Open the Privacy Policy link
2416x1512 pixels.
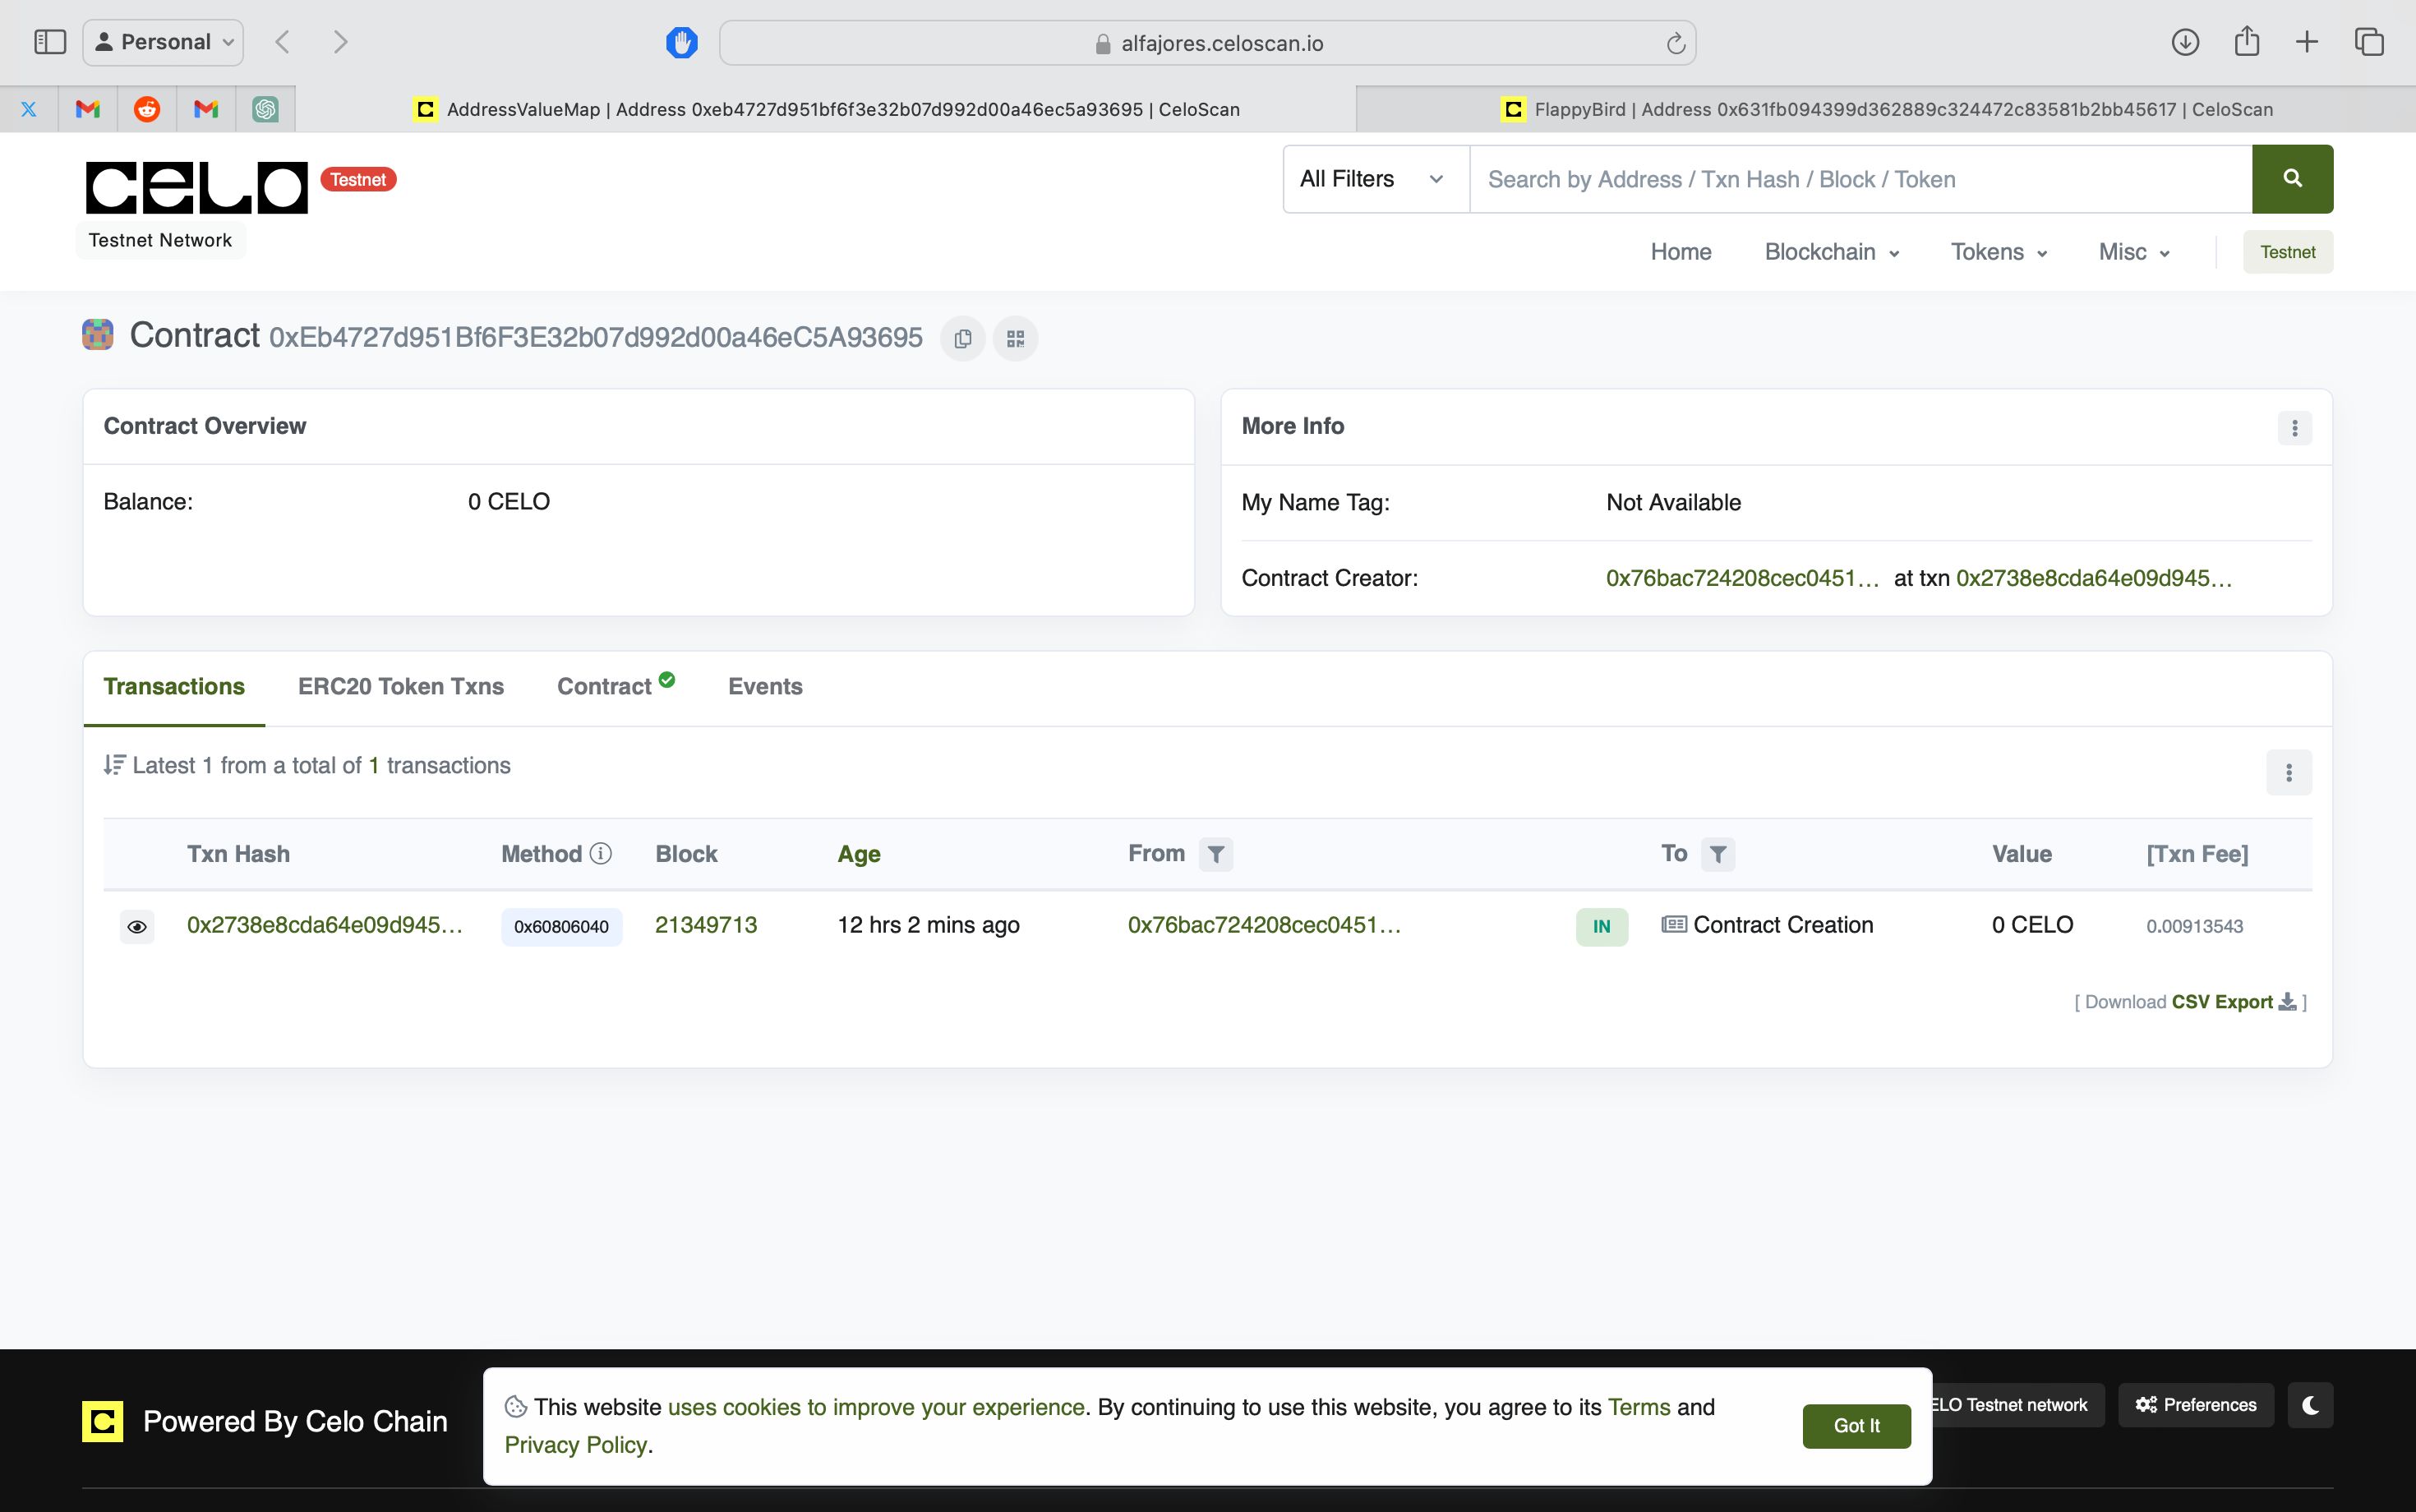point(575,1445)
